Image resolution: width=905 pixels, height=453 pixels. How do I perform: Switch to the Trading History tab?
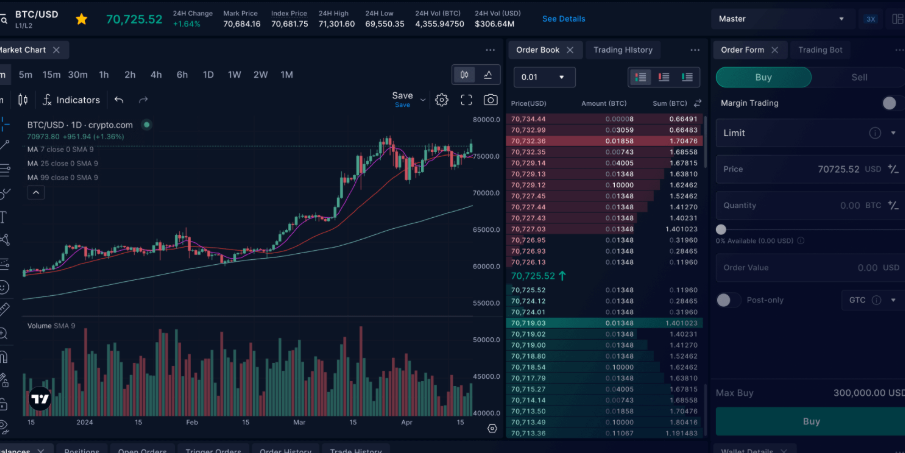point(622,50)
